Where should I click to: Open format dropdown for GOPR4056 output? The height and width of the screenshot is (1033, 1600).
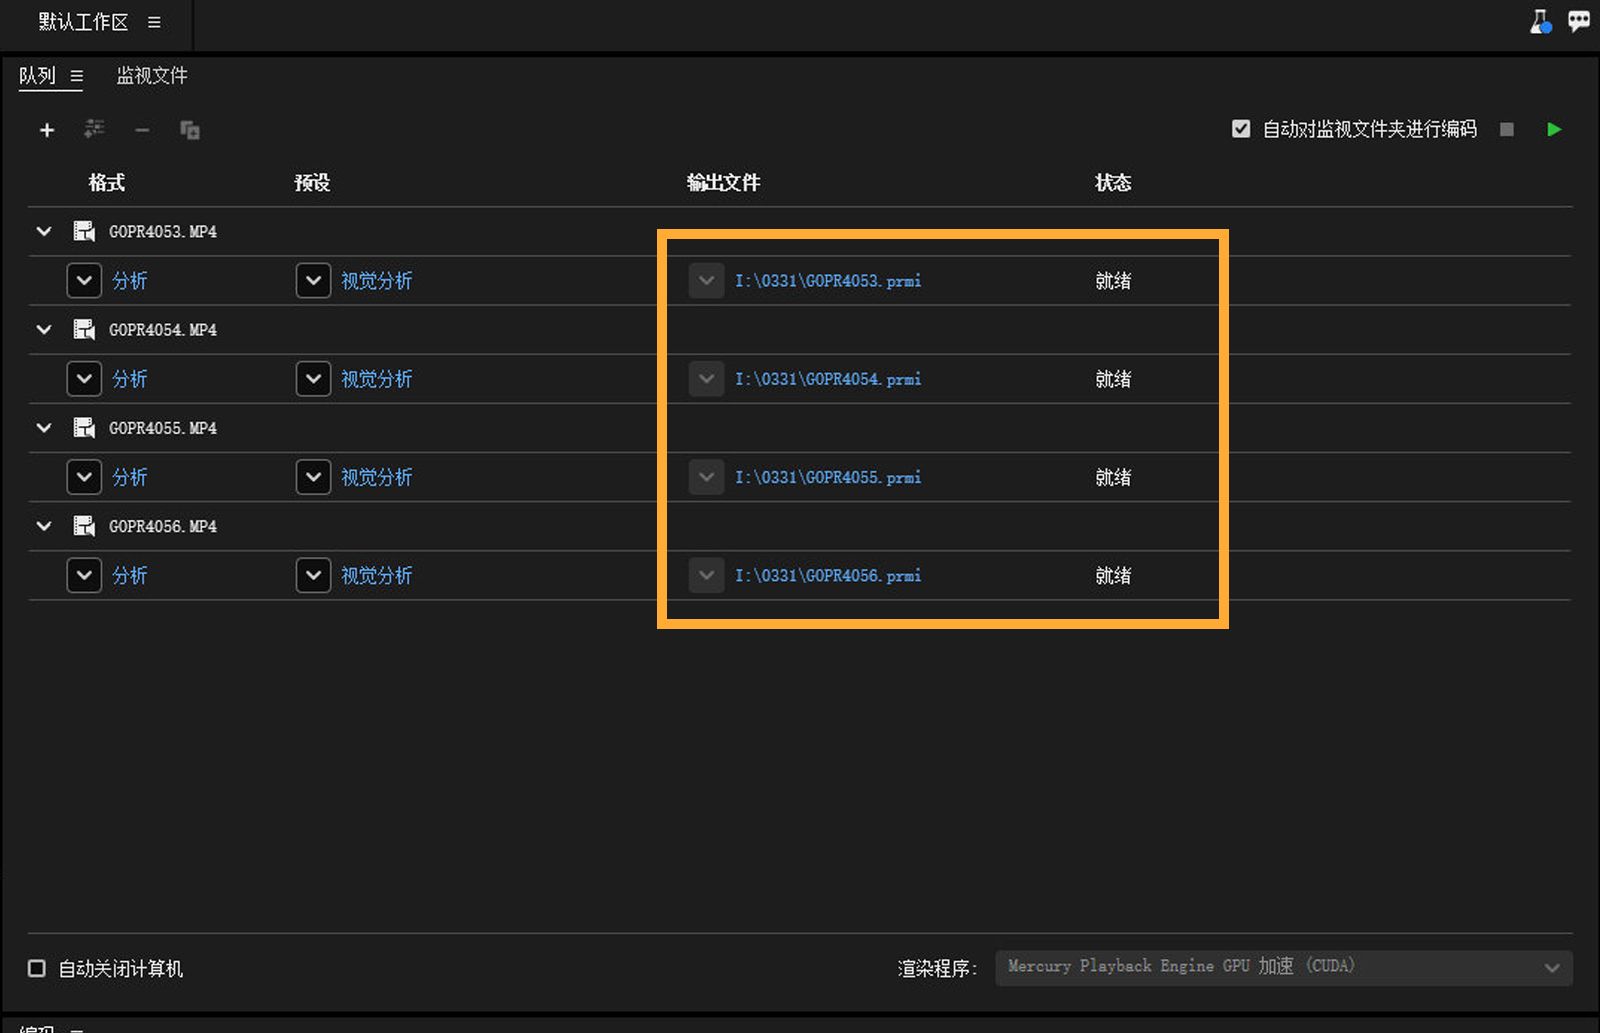coord(84,575)
